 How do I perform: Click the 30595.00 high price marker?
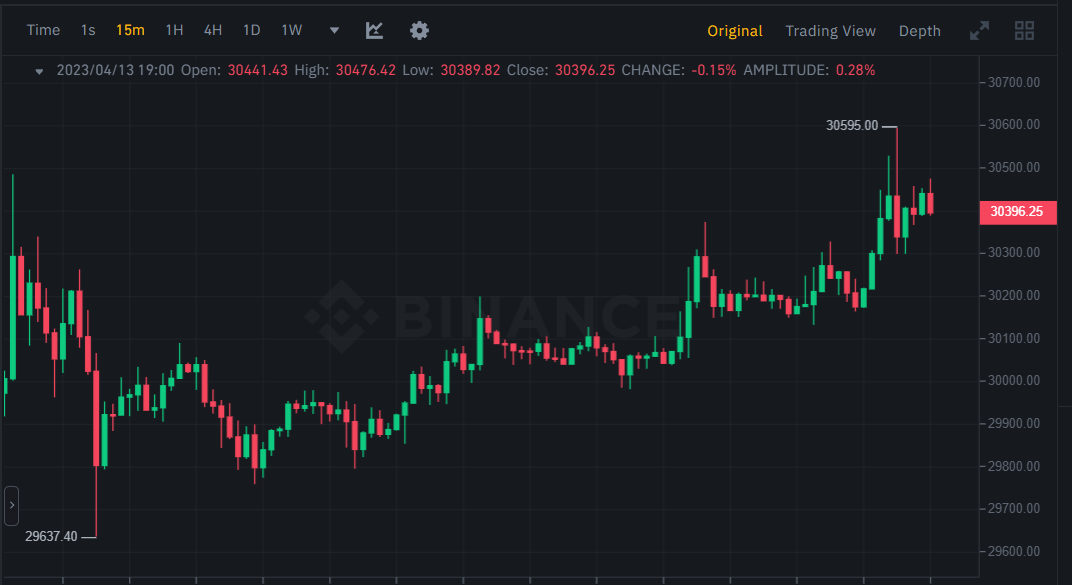(x=852, y=126)
